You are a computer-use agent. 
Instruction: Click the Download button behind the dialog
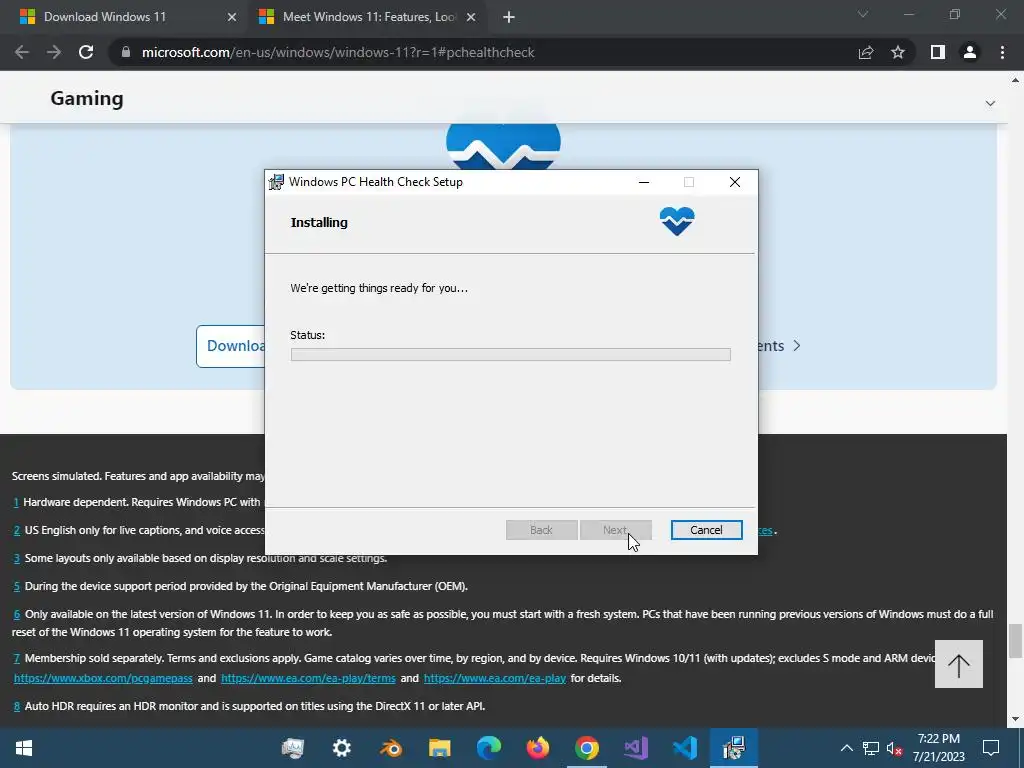[x=231, y=346]
